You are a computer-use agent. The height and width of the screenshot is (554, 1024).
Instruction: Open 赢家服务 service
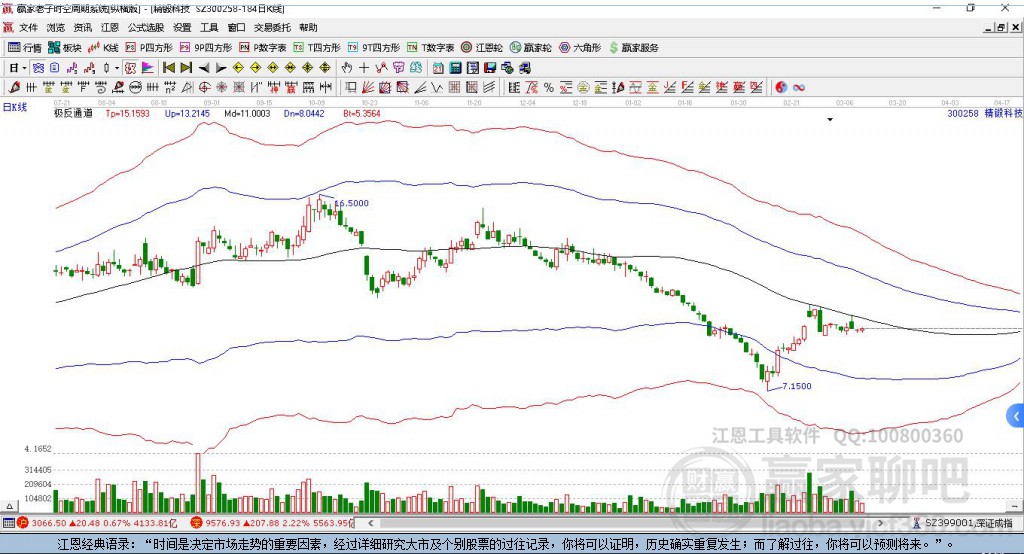pos(633,48)
